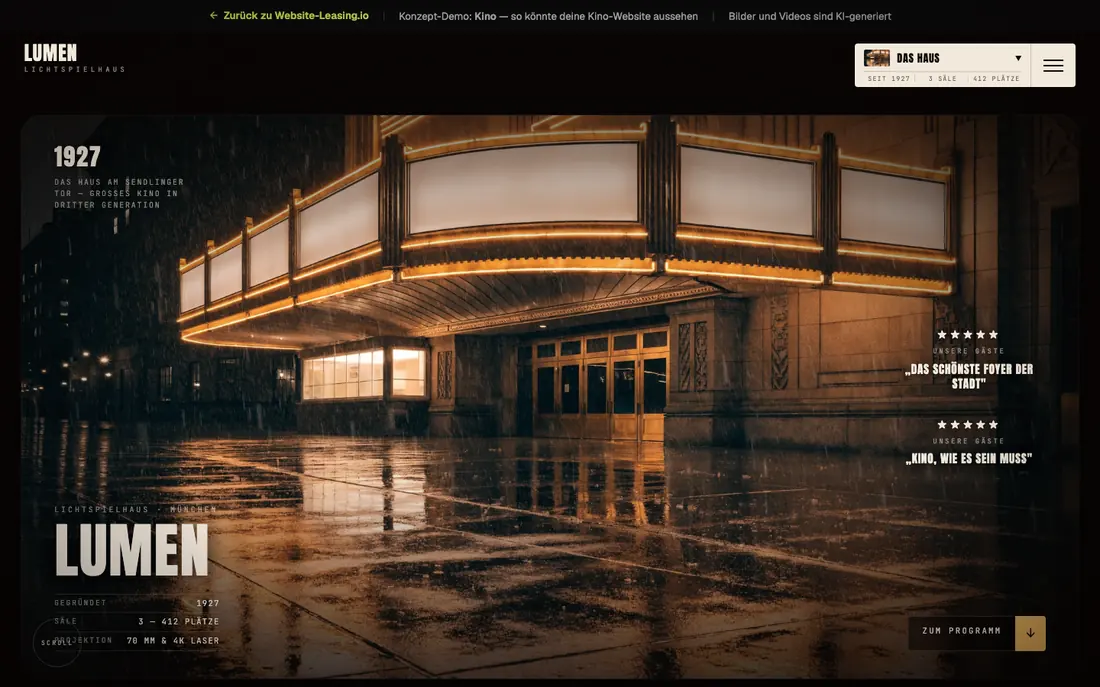The height and width of the screenshot is (687, 1100).
Task: Click "Das Haus am Sendlinger Tor" description
Action: [x=119, y=193]
